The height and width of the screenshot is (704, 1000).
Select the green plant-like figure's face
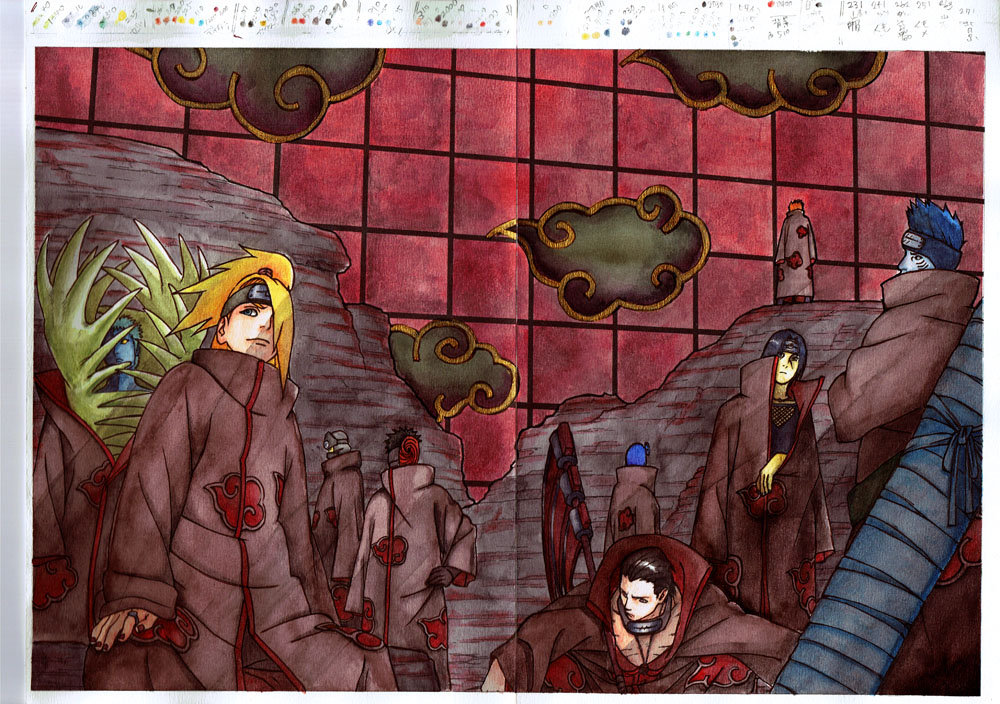(x=121, y=352)
